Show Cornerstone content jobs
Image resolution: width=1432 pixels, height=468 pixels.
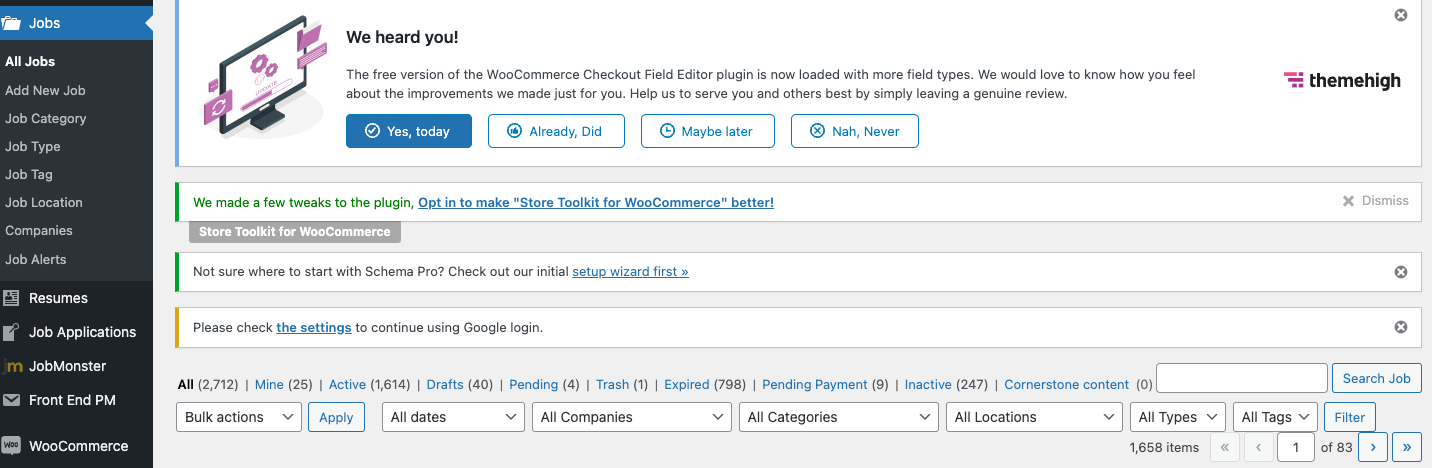[1066, 384]
